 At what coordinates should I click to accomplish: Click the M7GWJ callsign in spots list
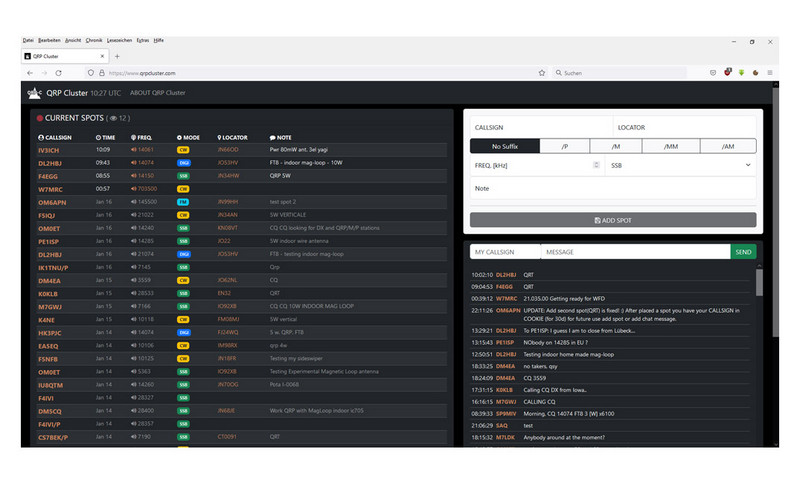pos(50,307)
